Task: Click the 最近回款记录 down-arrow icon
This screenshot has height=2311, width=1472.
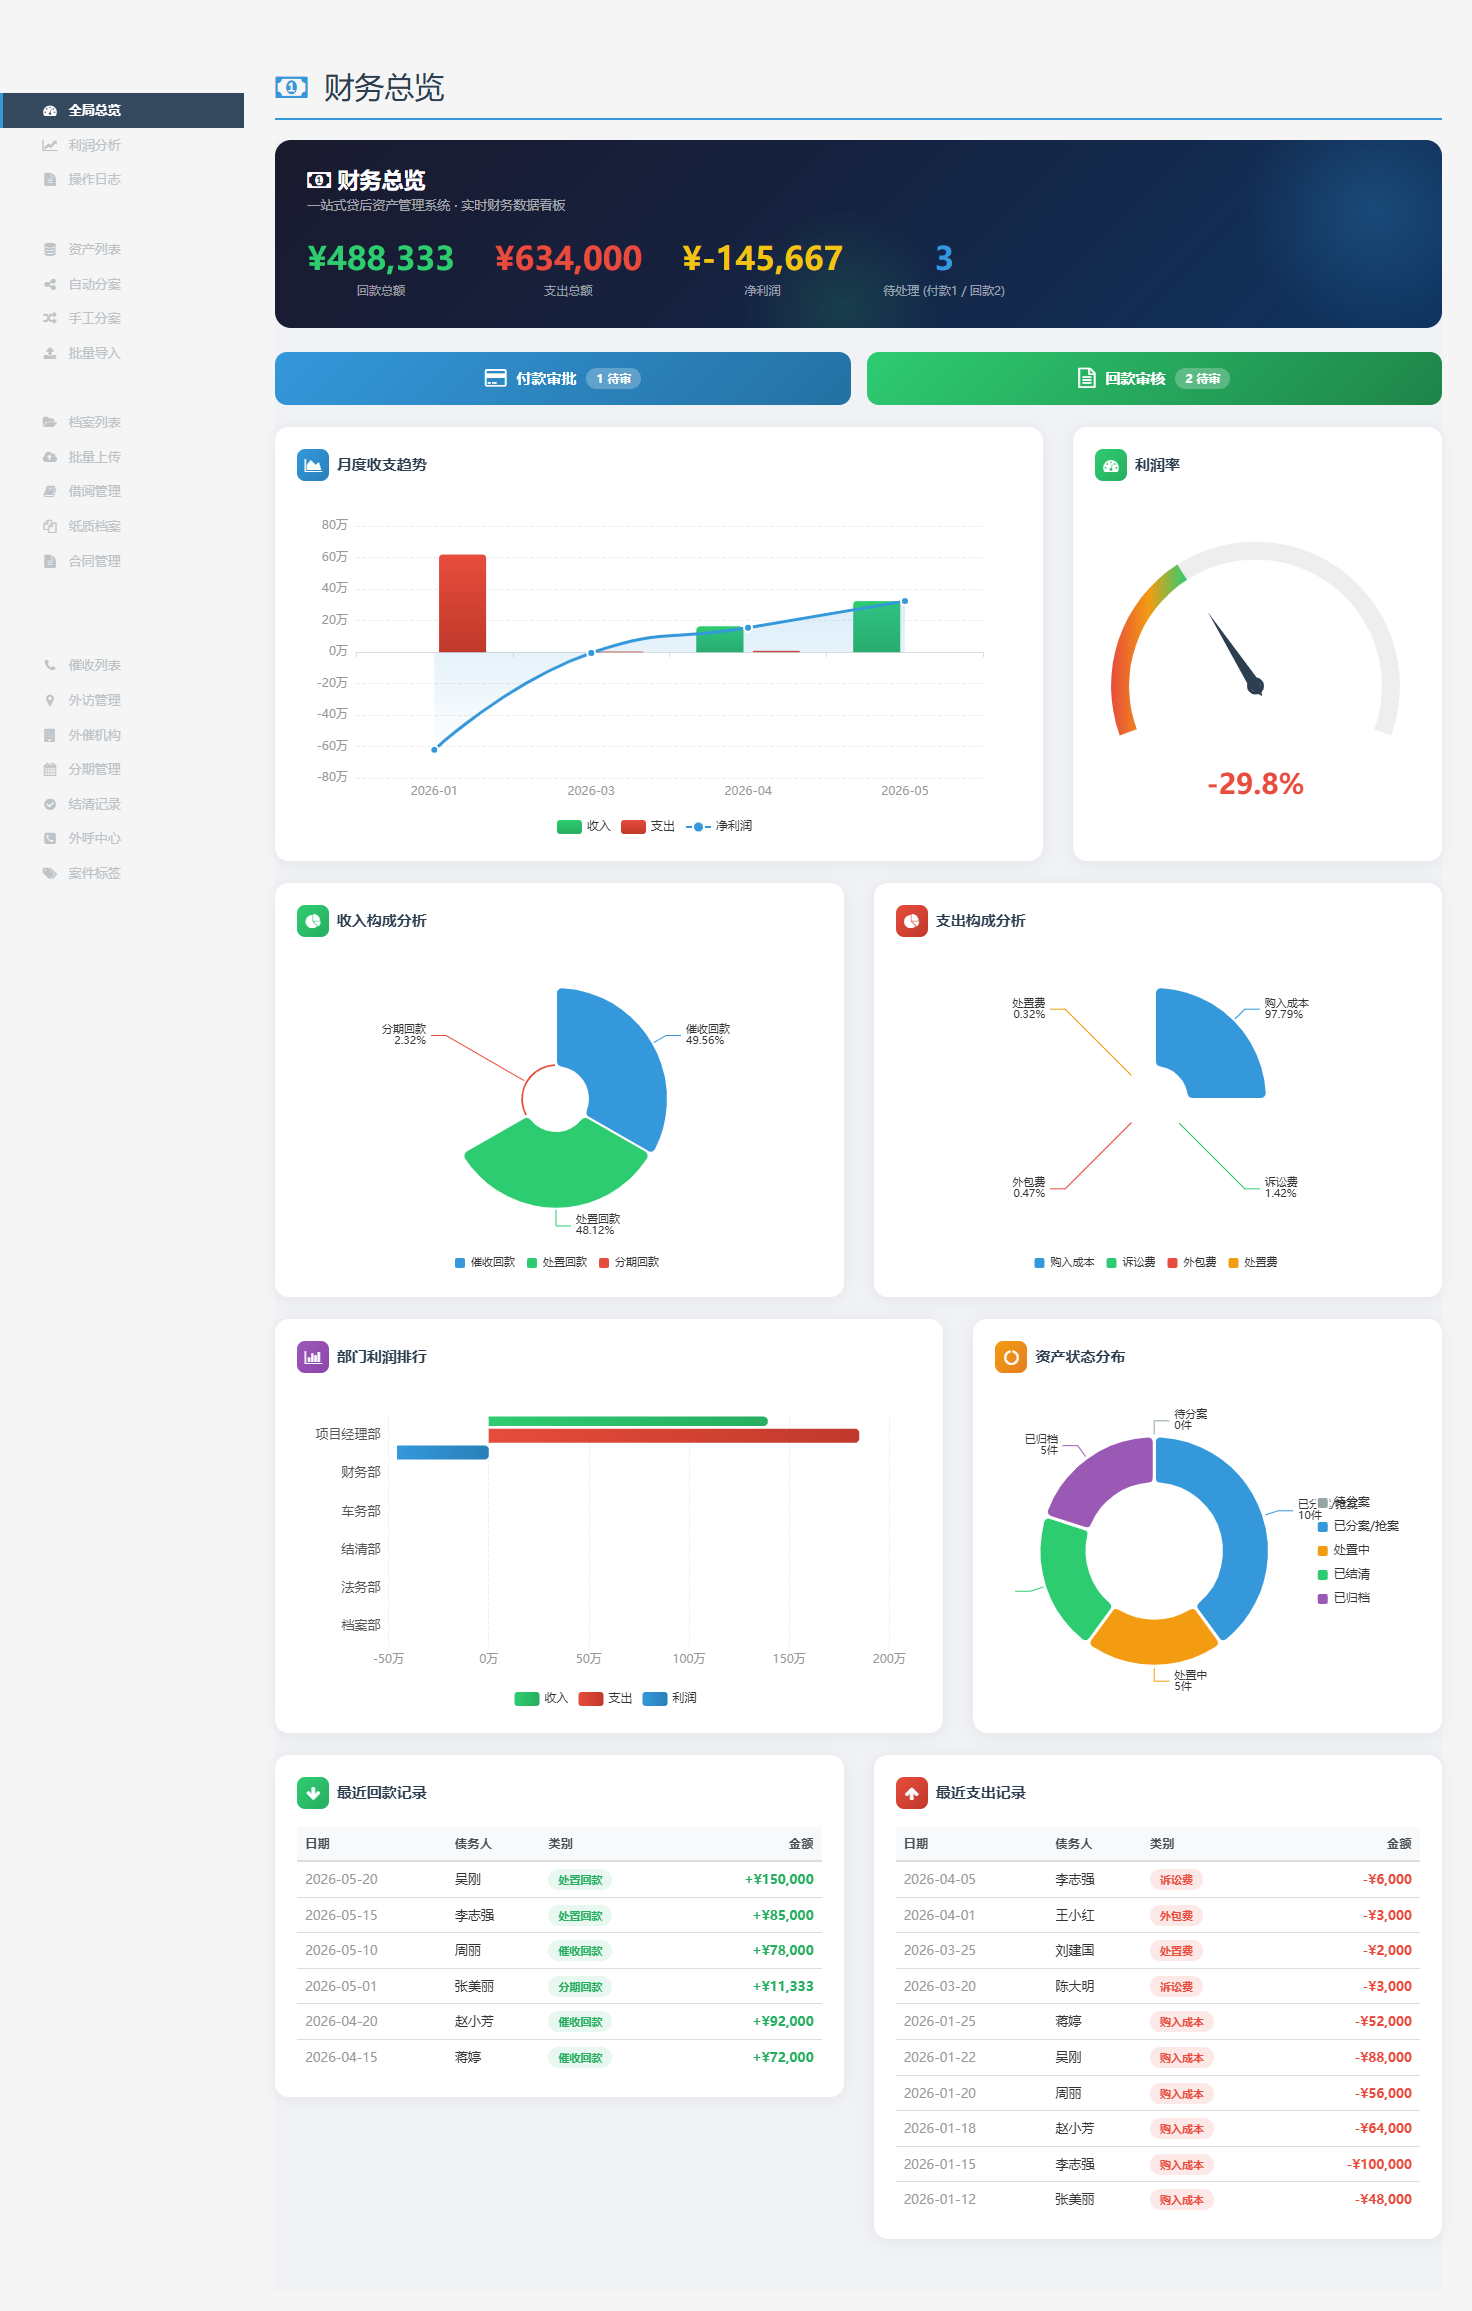Action: [313, 1793]
